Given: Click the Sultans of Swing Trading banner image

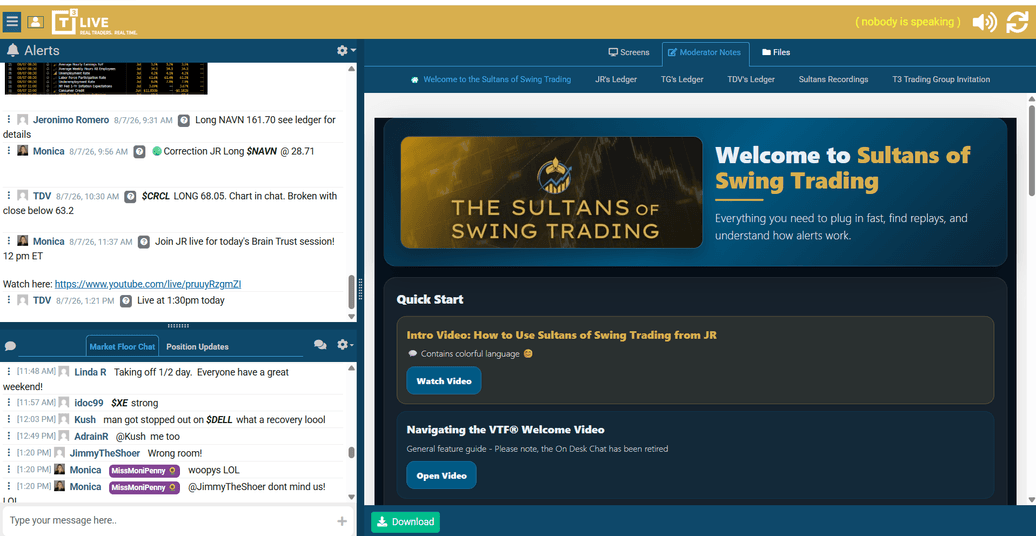Looking at the screenshot, I should click(551, 192).
